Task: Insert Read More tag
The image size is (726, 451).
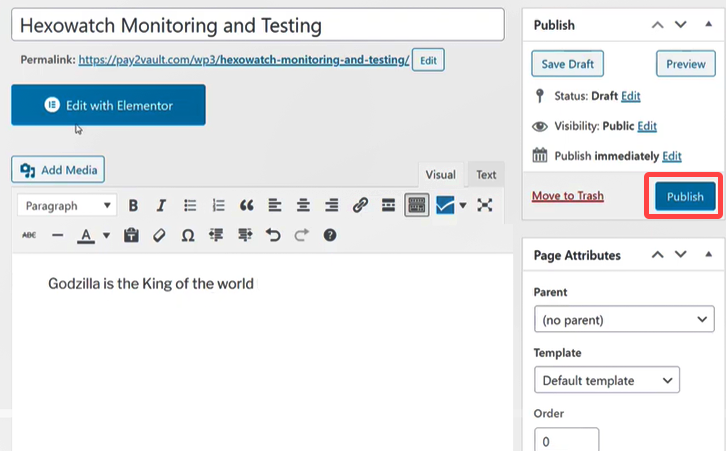Action: [388, 205]
